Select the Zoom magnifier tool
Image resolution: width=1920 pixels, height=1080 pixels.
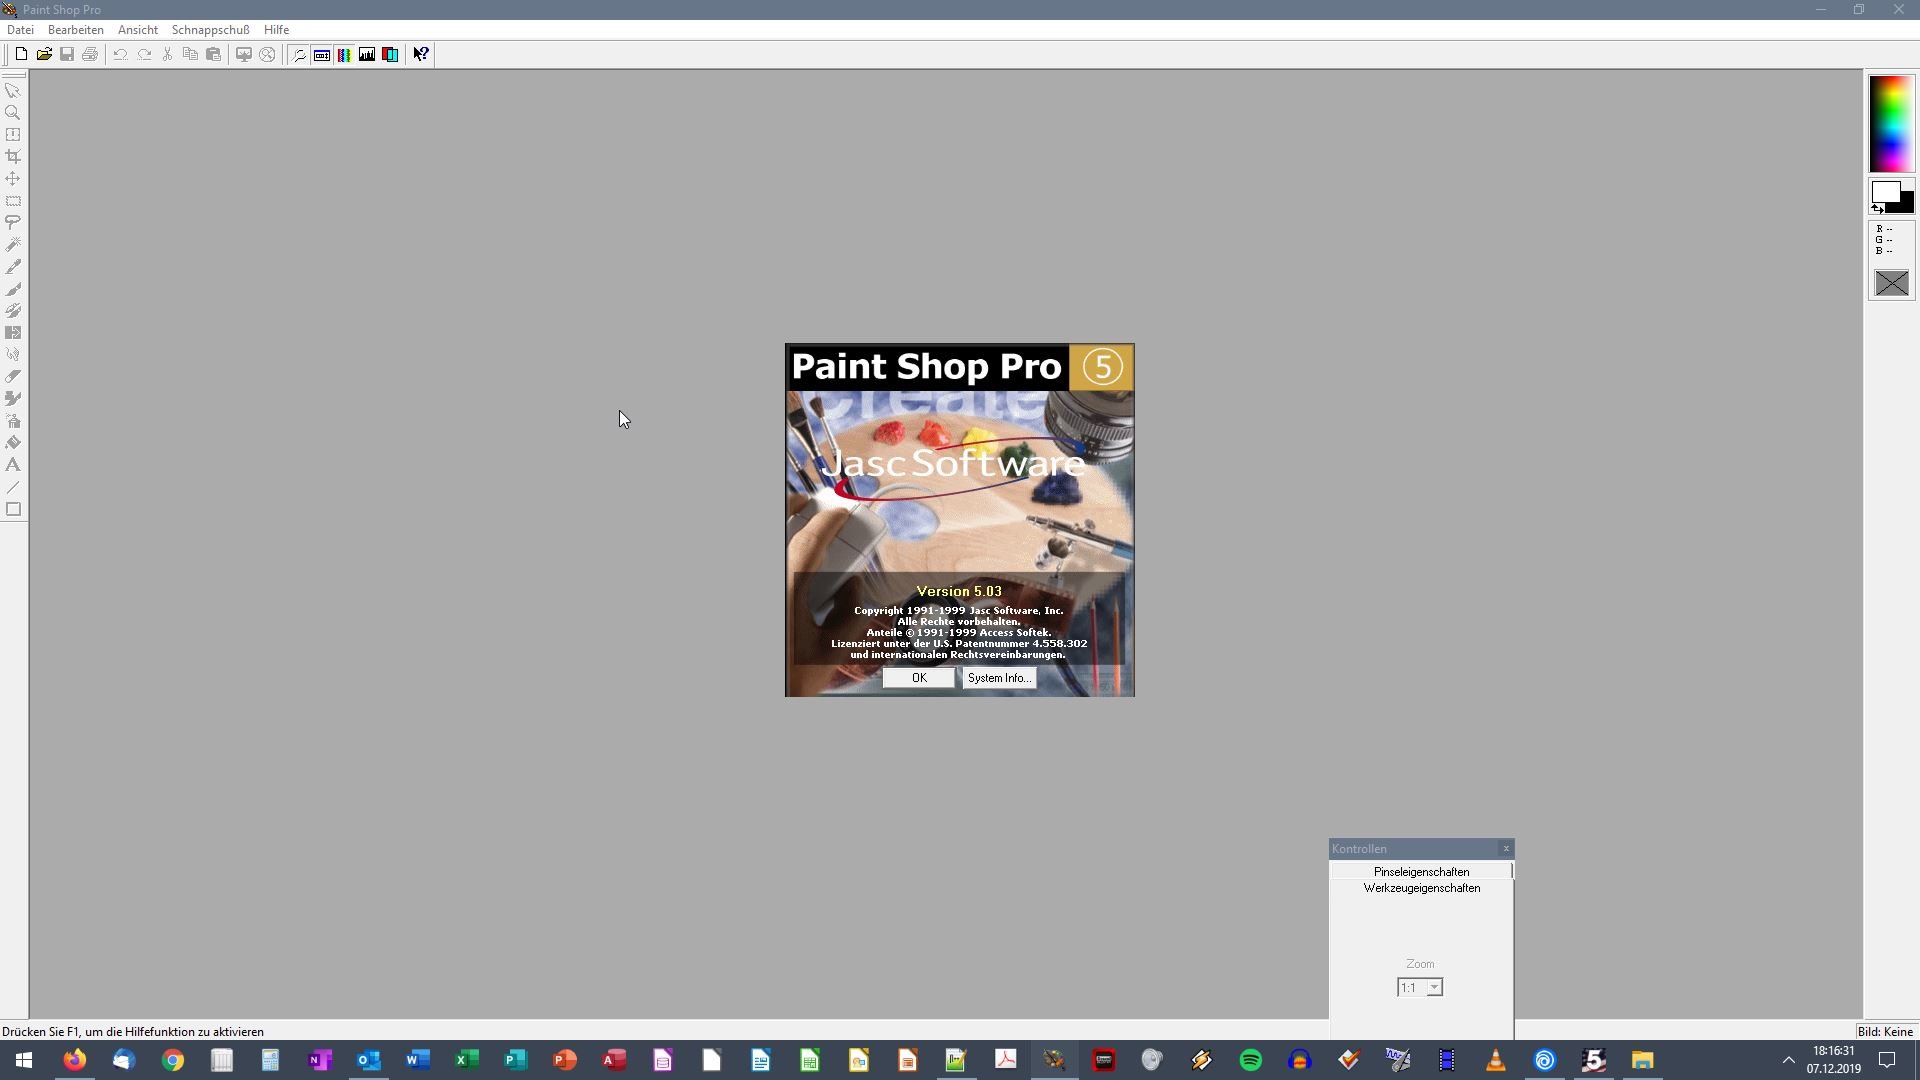coord(13,112)
